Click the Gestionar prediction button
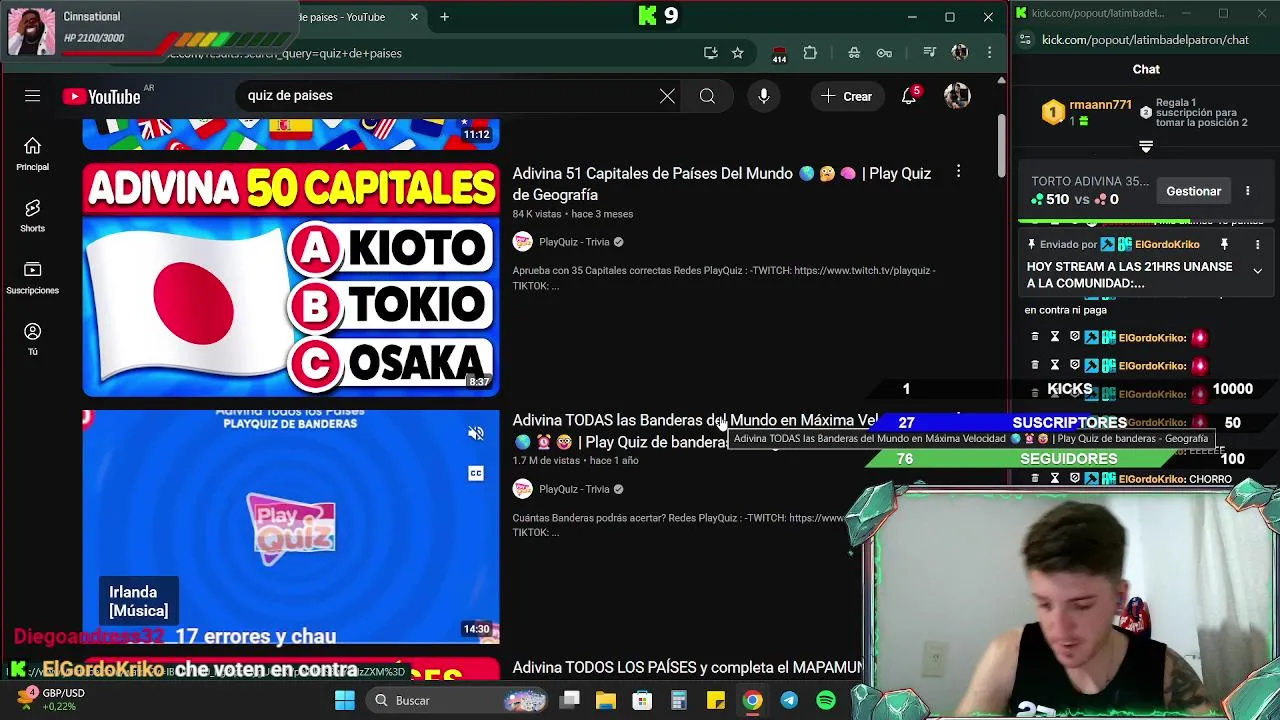Viewport: 1280px width, 720px height. (1193, 191)
